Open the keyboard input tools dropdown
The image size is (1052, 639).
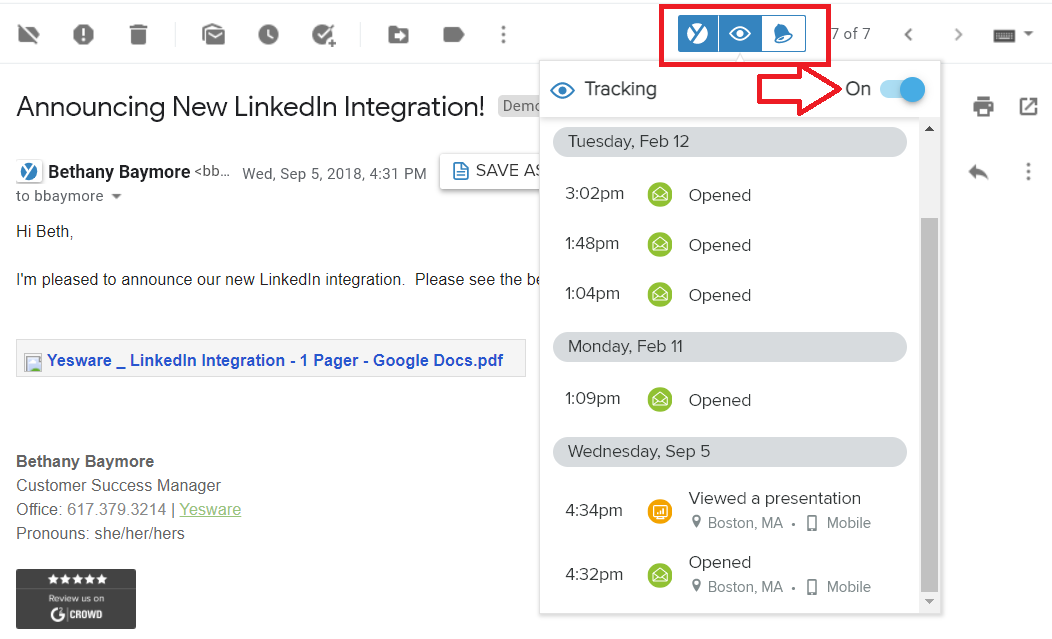point(1012,34)
